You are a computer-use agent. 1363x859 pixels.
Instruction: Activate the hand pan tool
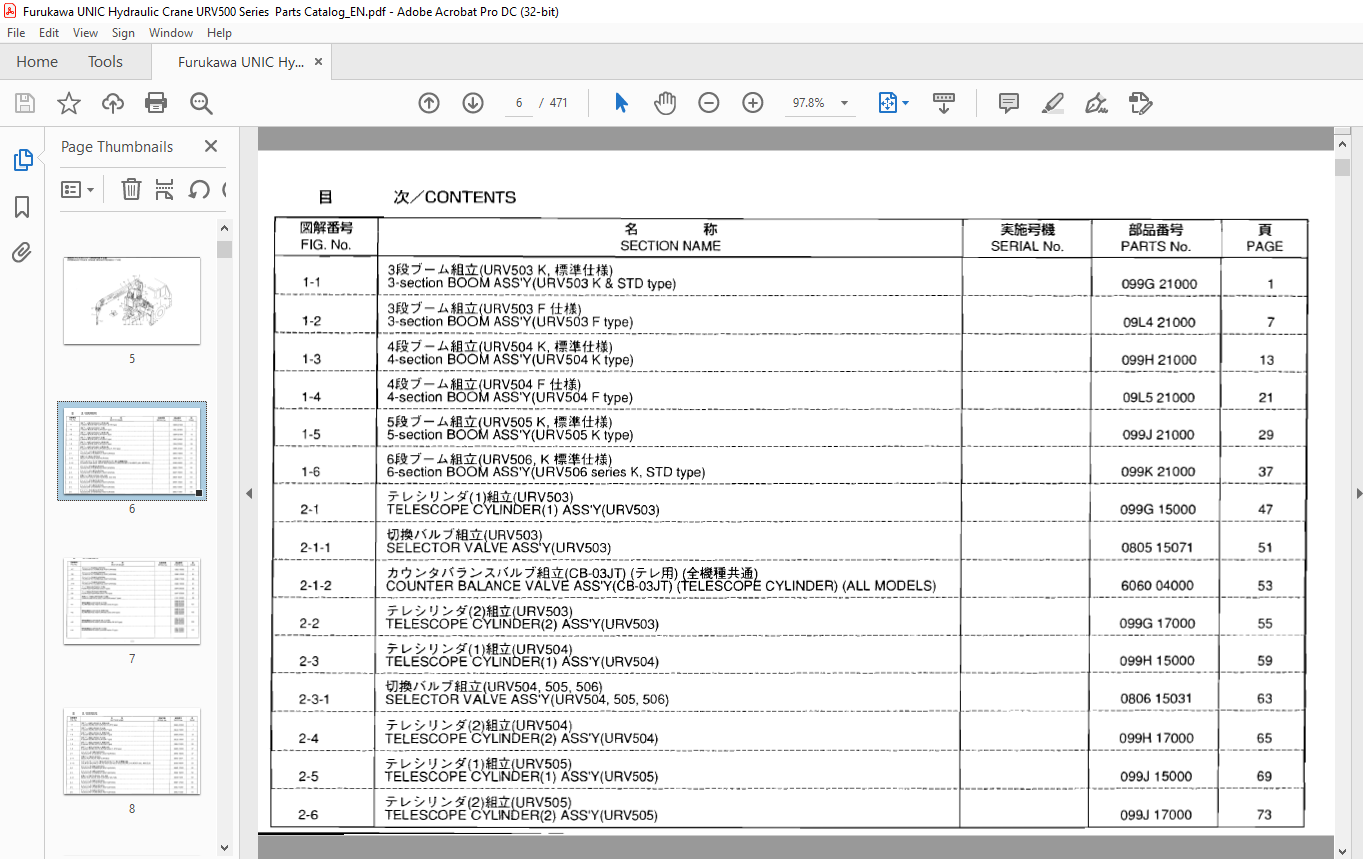pos(665,103)
